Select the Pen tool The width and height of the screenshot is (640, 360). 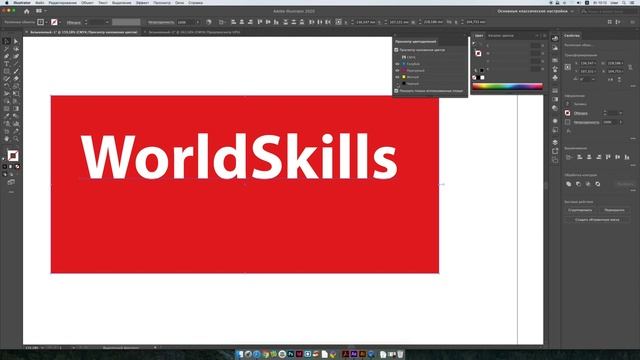(7, 56)
